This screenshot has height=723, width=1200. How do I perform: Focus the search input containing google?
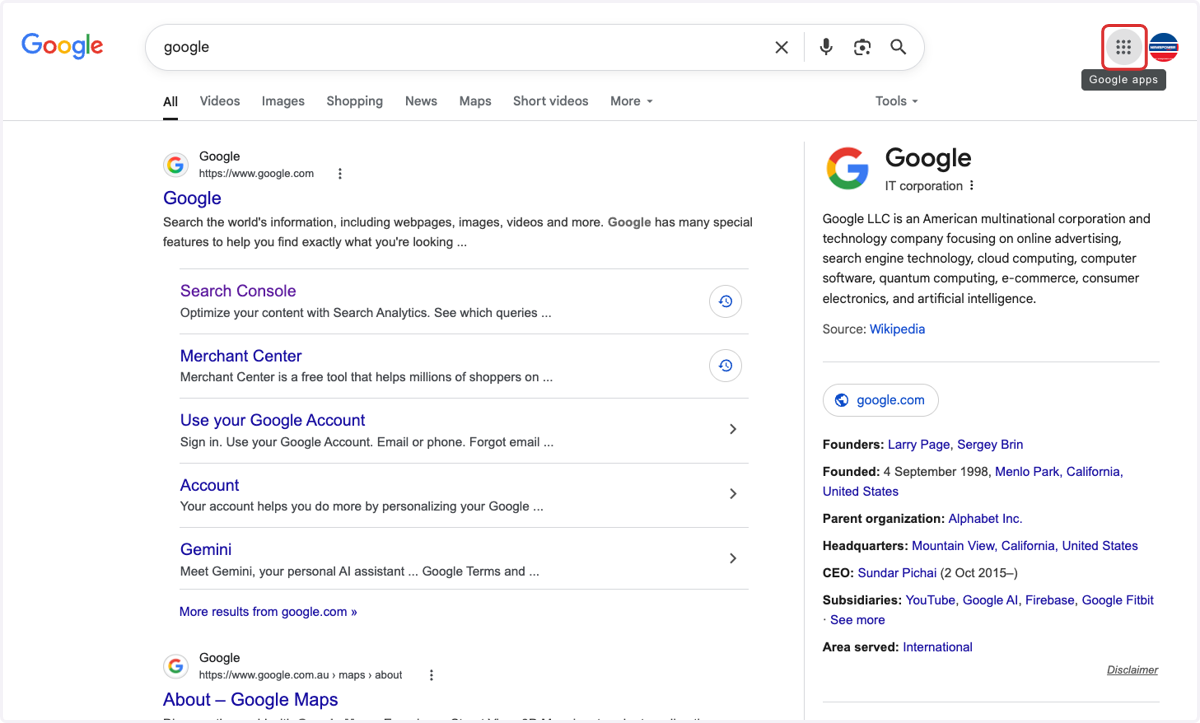[460, 47]
